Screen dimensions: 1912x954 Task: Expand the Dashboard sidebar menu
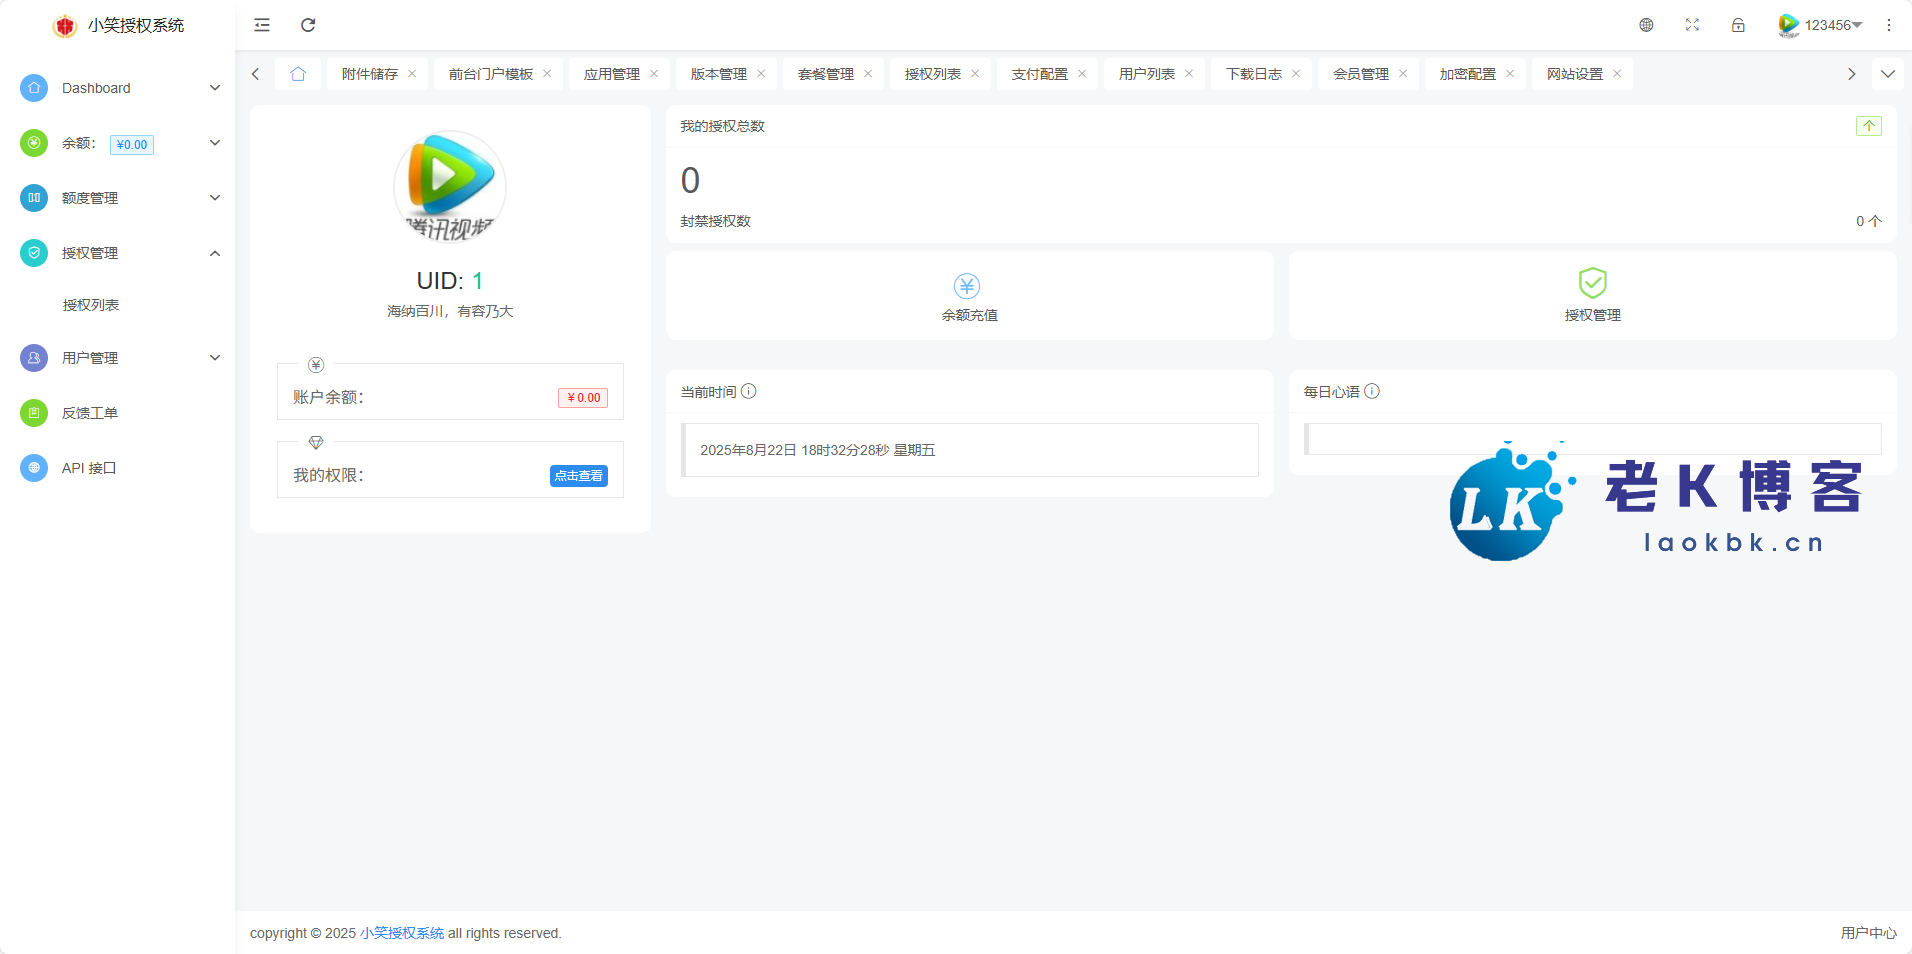click(x=120, y=88)
